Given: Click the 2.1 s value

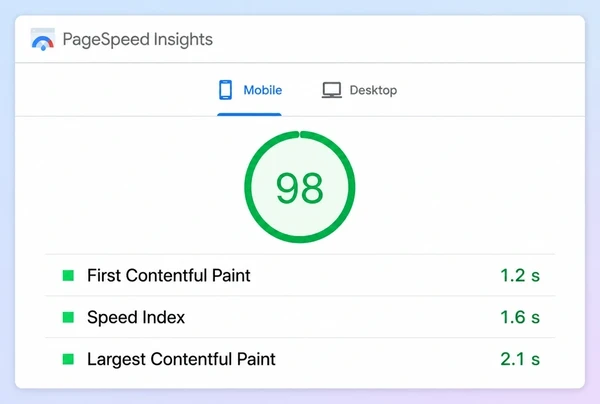Looking at the screenshot, I should point(520,359).
